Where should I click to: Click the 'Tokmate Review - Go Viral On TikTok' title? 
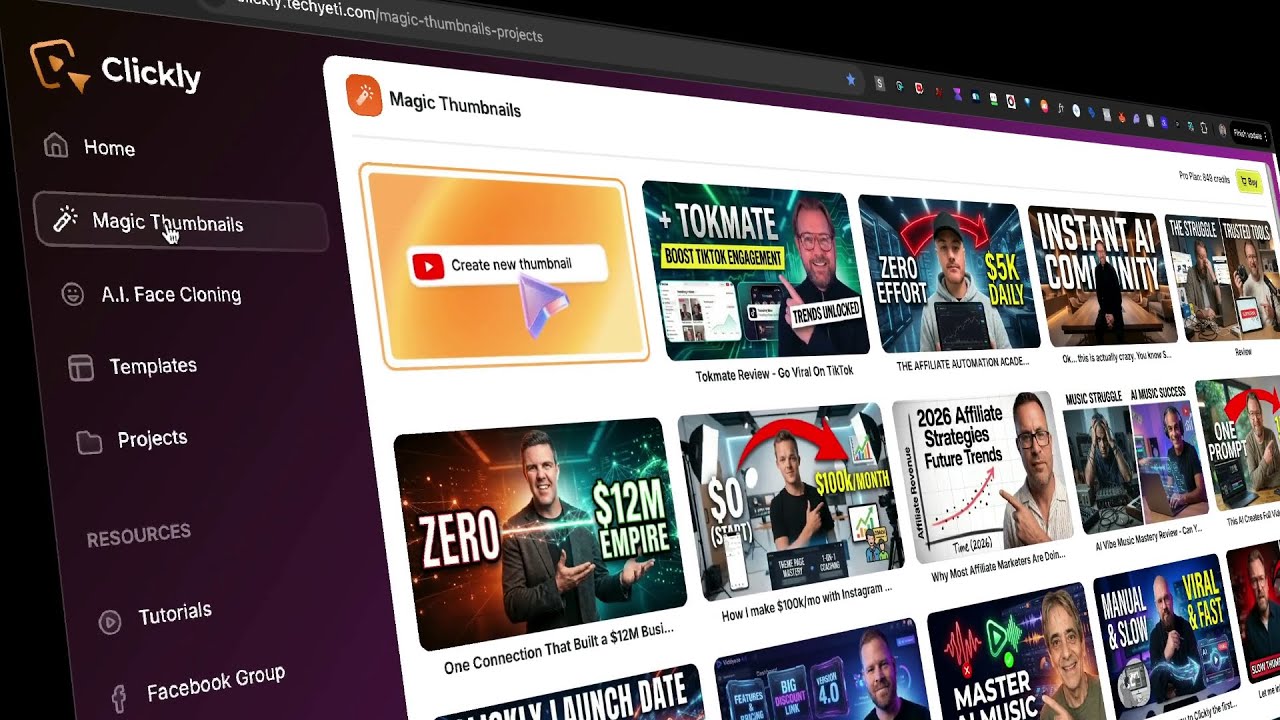tap(775, 372)
